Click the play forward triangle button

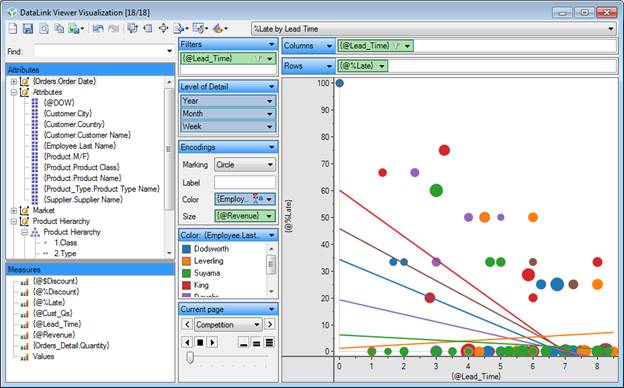(213, 342)
